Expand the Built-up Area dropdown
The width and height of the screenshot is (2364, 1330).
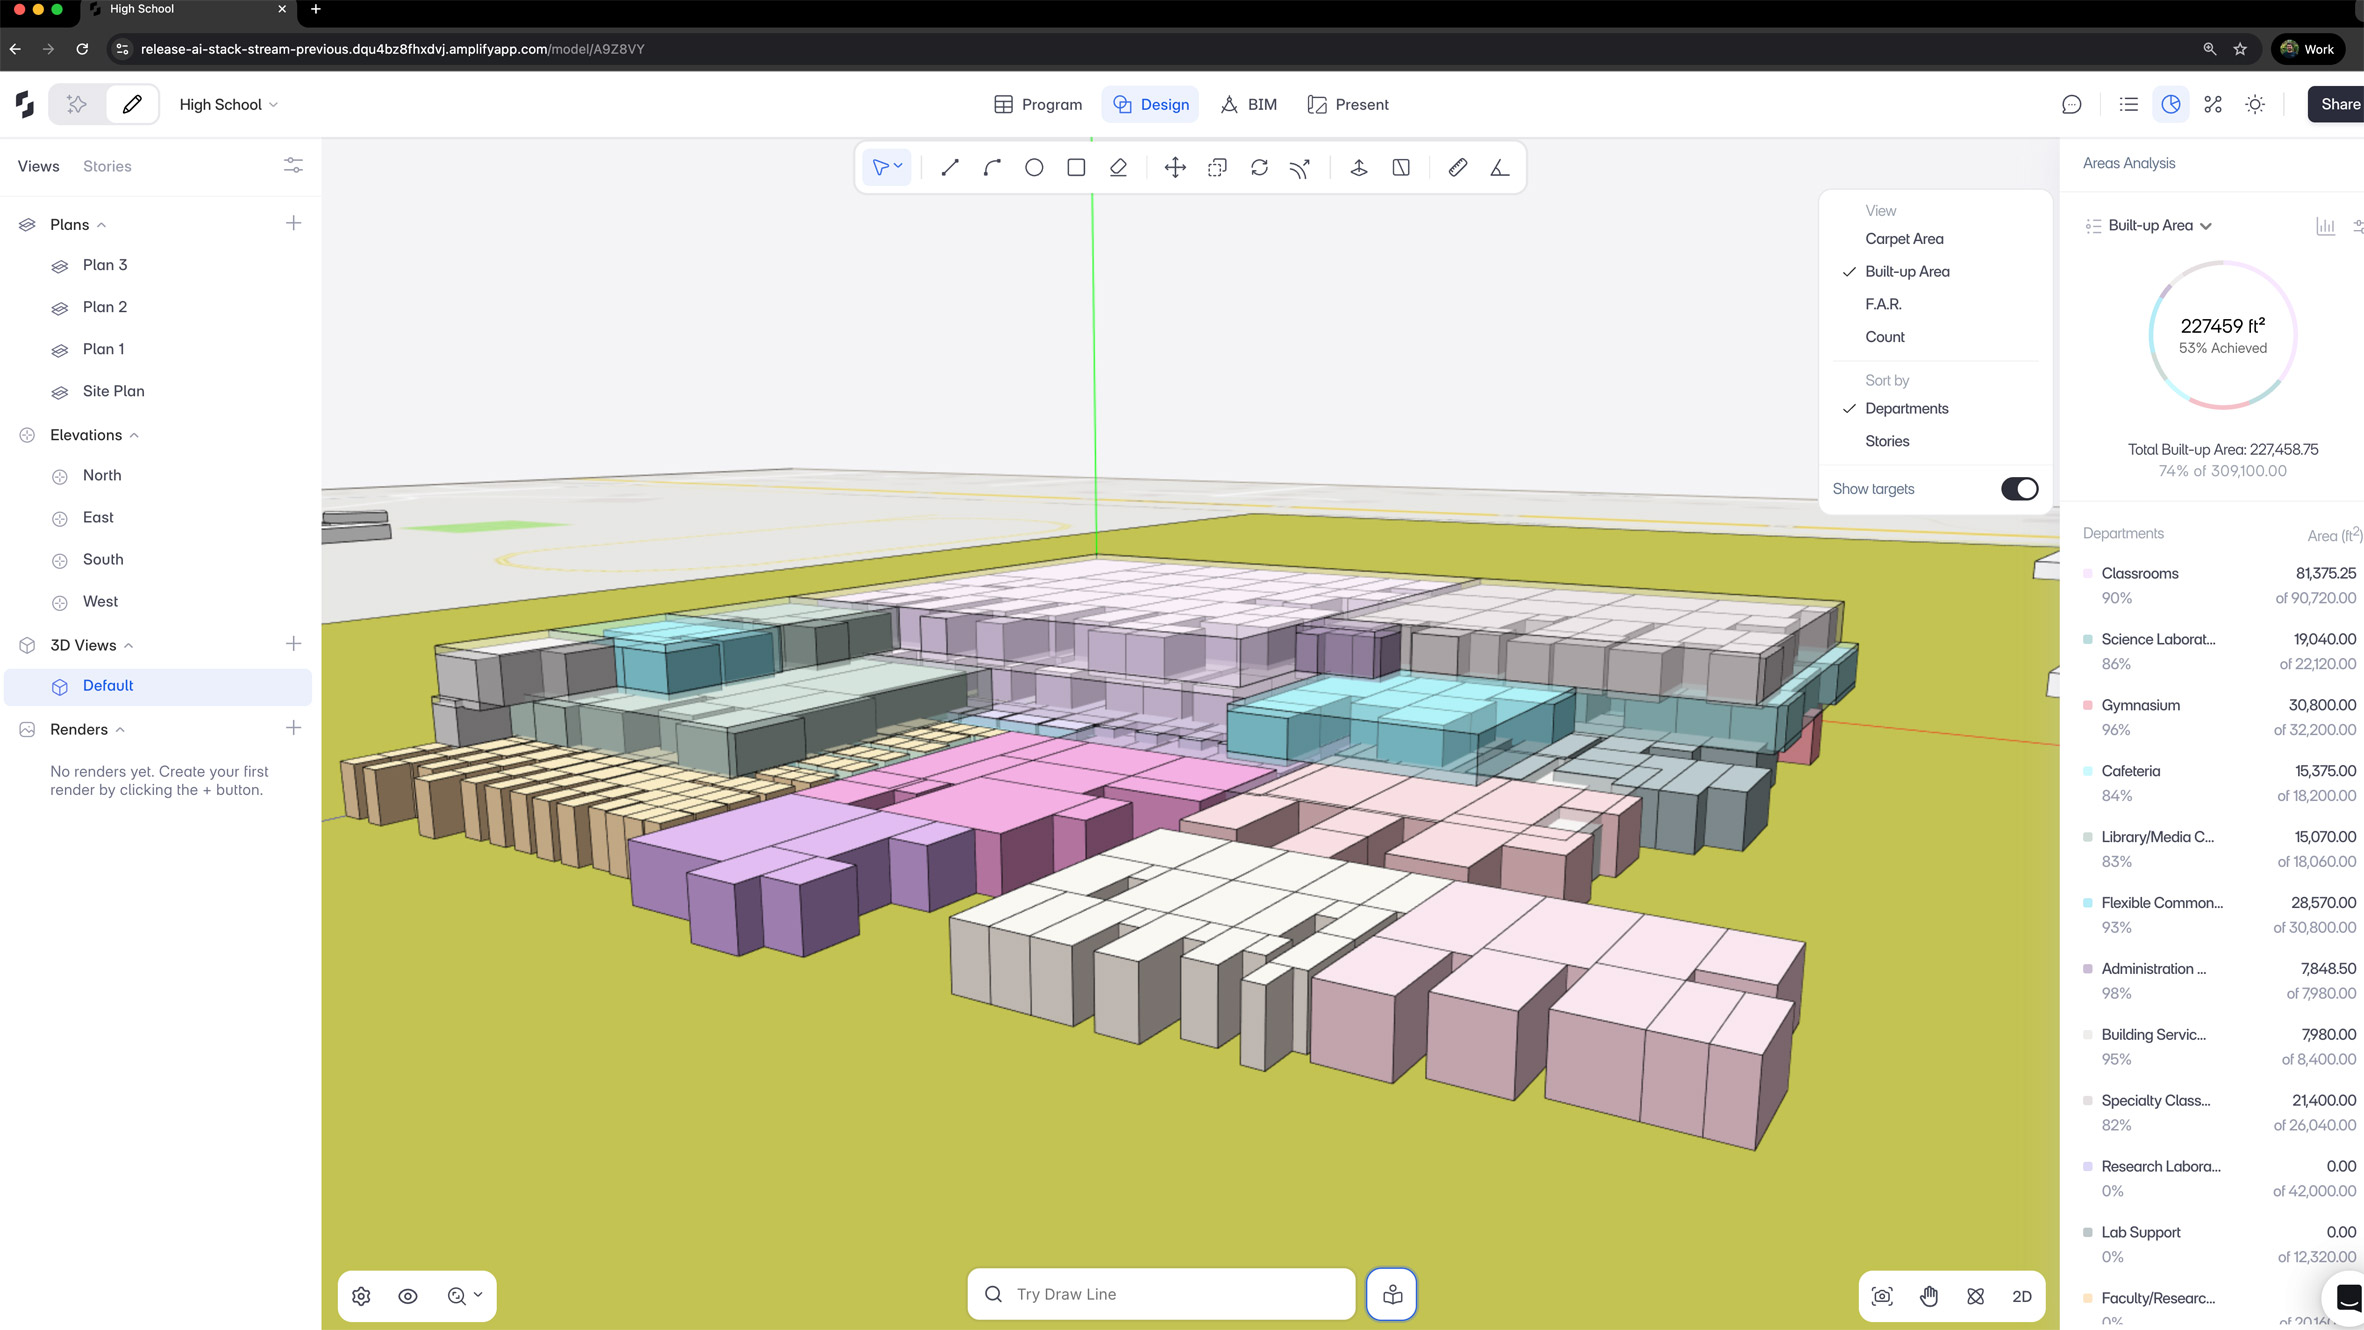[2158, 226]
